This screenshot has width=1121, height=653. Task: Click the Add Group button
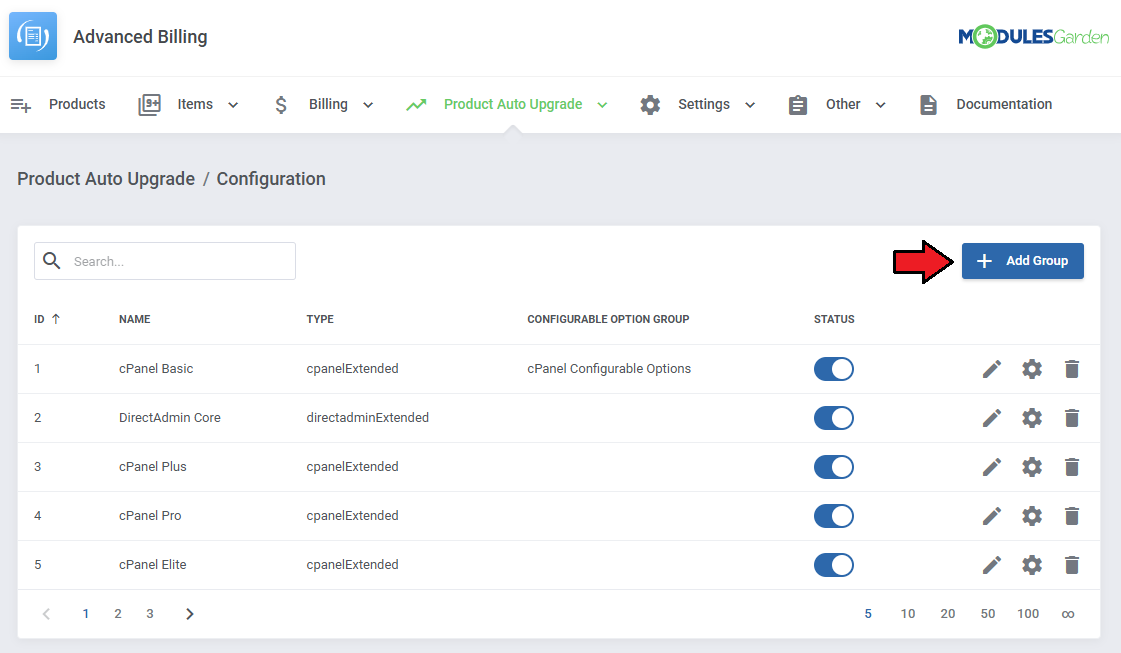pyautogui.click(x=1022, y=261)
